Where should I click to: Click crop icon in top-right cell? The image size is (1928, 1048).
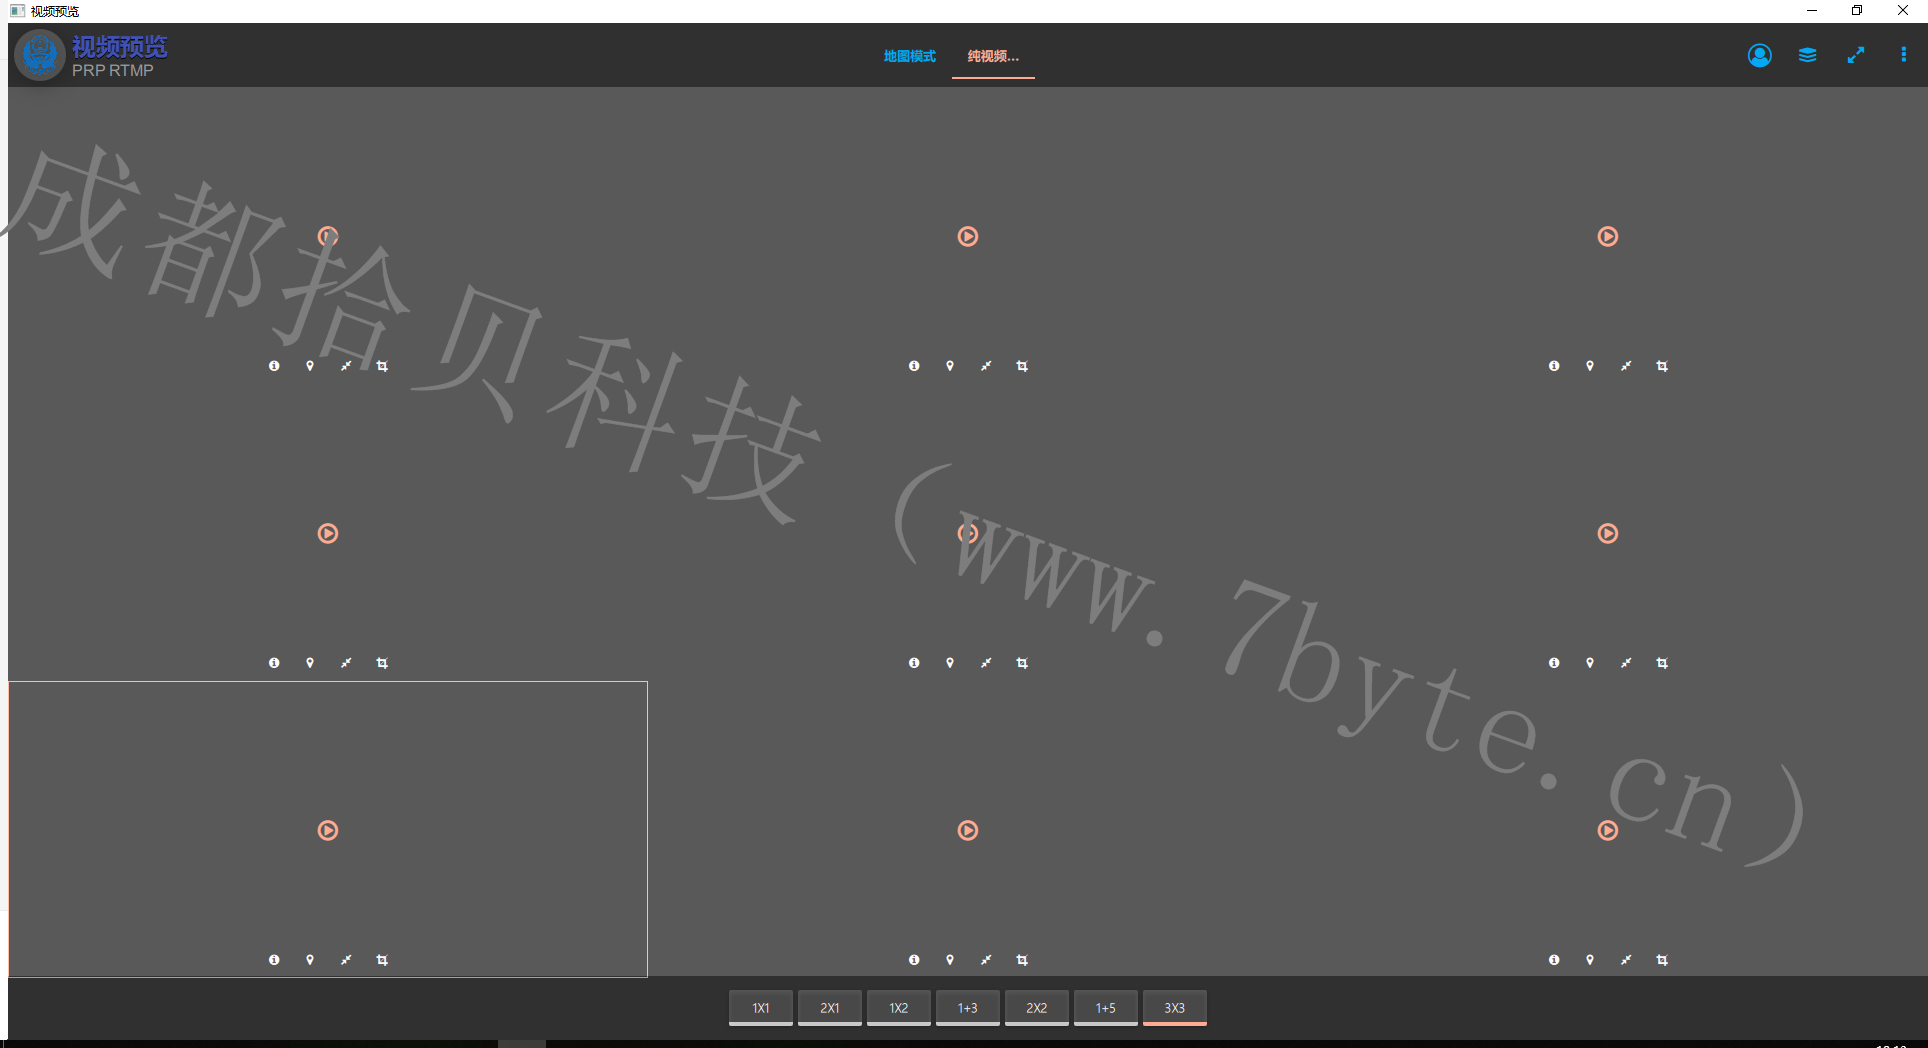[x=1662, y=366]
